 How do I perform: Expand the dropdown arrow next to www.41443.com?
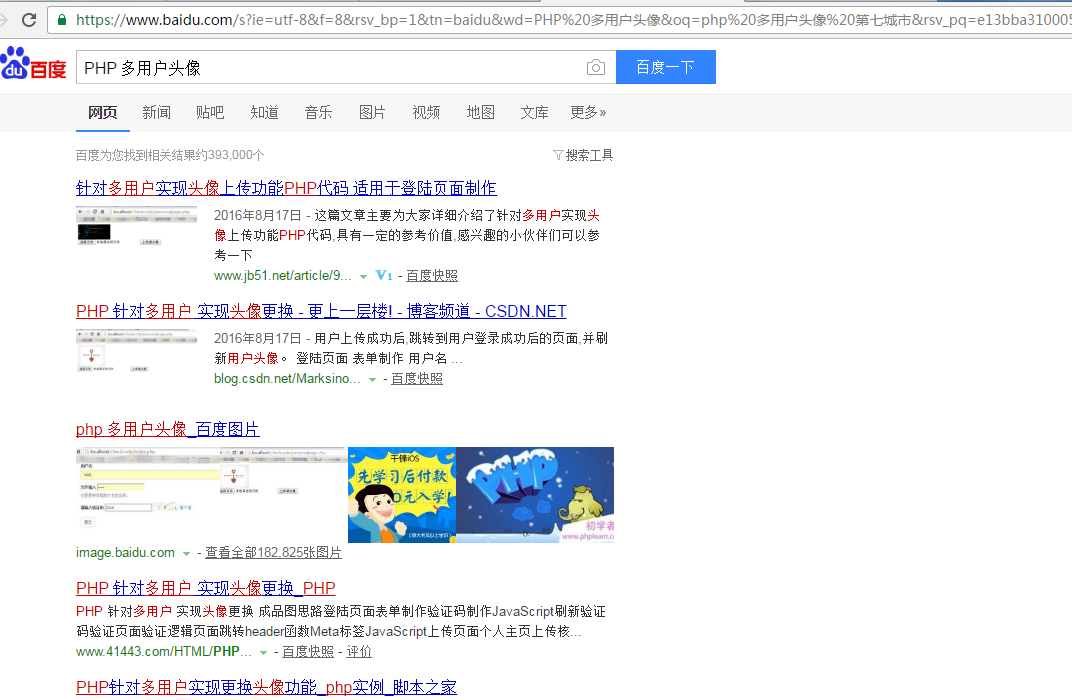263,653
